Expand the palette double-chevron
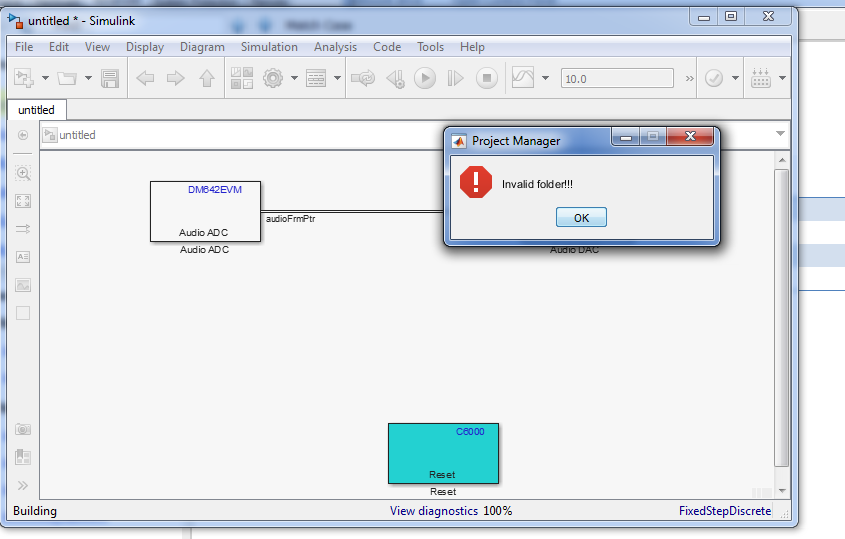The width and height of the screenshot is (845, 539). [x=23, y=486]
